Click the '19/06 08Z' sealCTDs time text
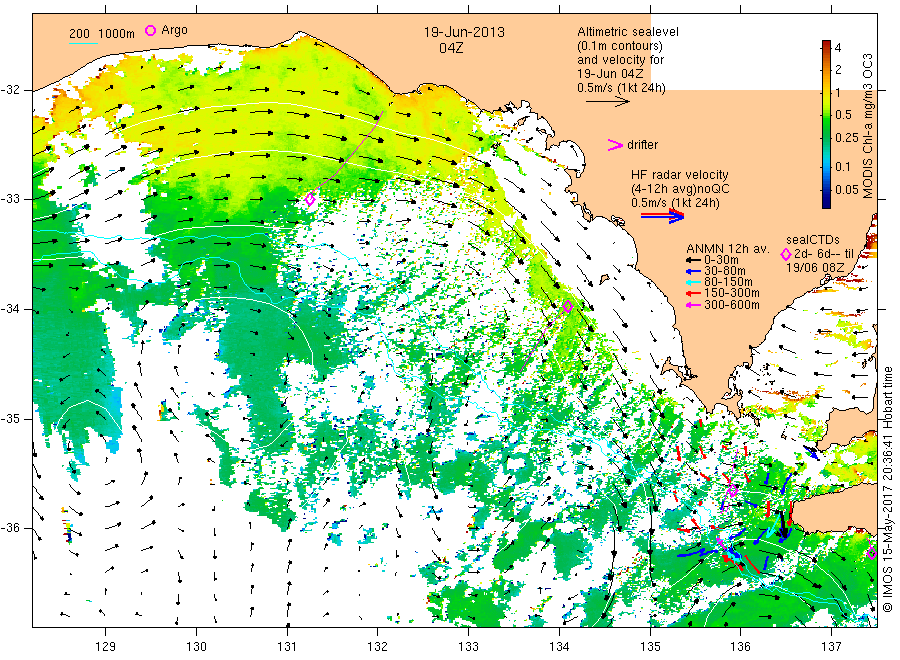This screenshot has width=900, height=660. click(814, 268)
